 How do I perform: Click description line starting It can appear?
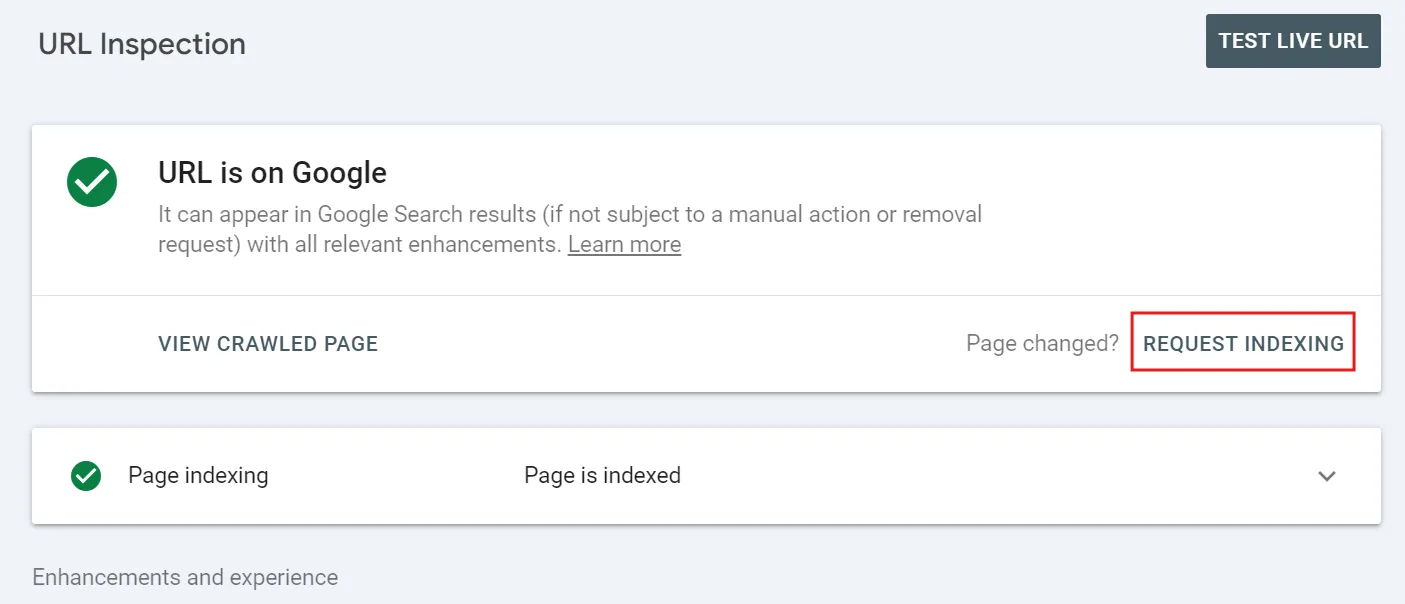click(570, 214)
